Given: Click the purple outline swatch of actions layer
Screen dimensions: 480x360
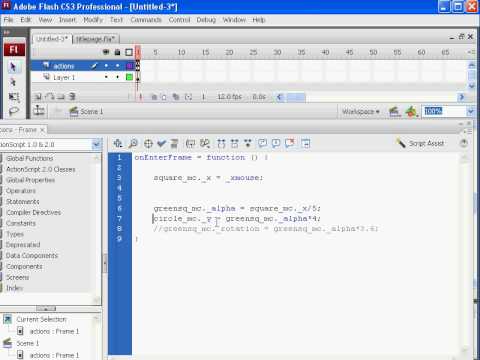Looking at the screenshot, I should point(129,66).
